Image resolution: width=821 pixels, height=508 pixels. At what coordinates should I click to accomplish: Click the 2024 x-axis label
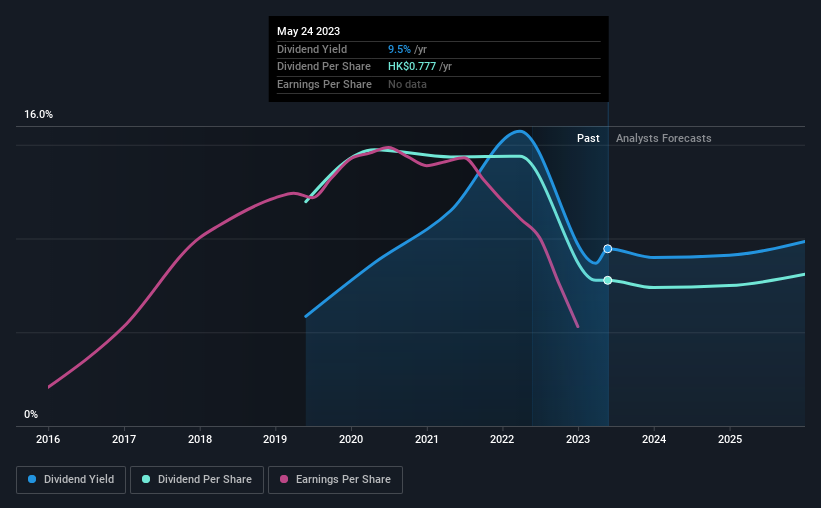654,439
